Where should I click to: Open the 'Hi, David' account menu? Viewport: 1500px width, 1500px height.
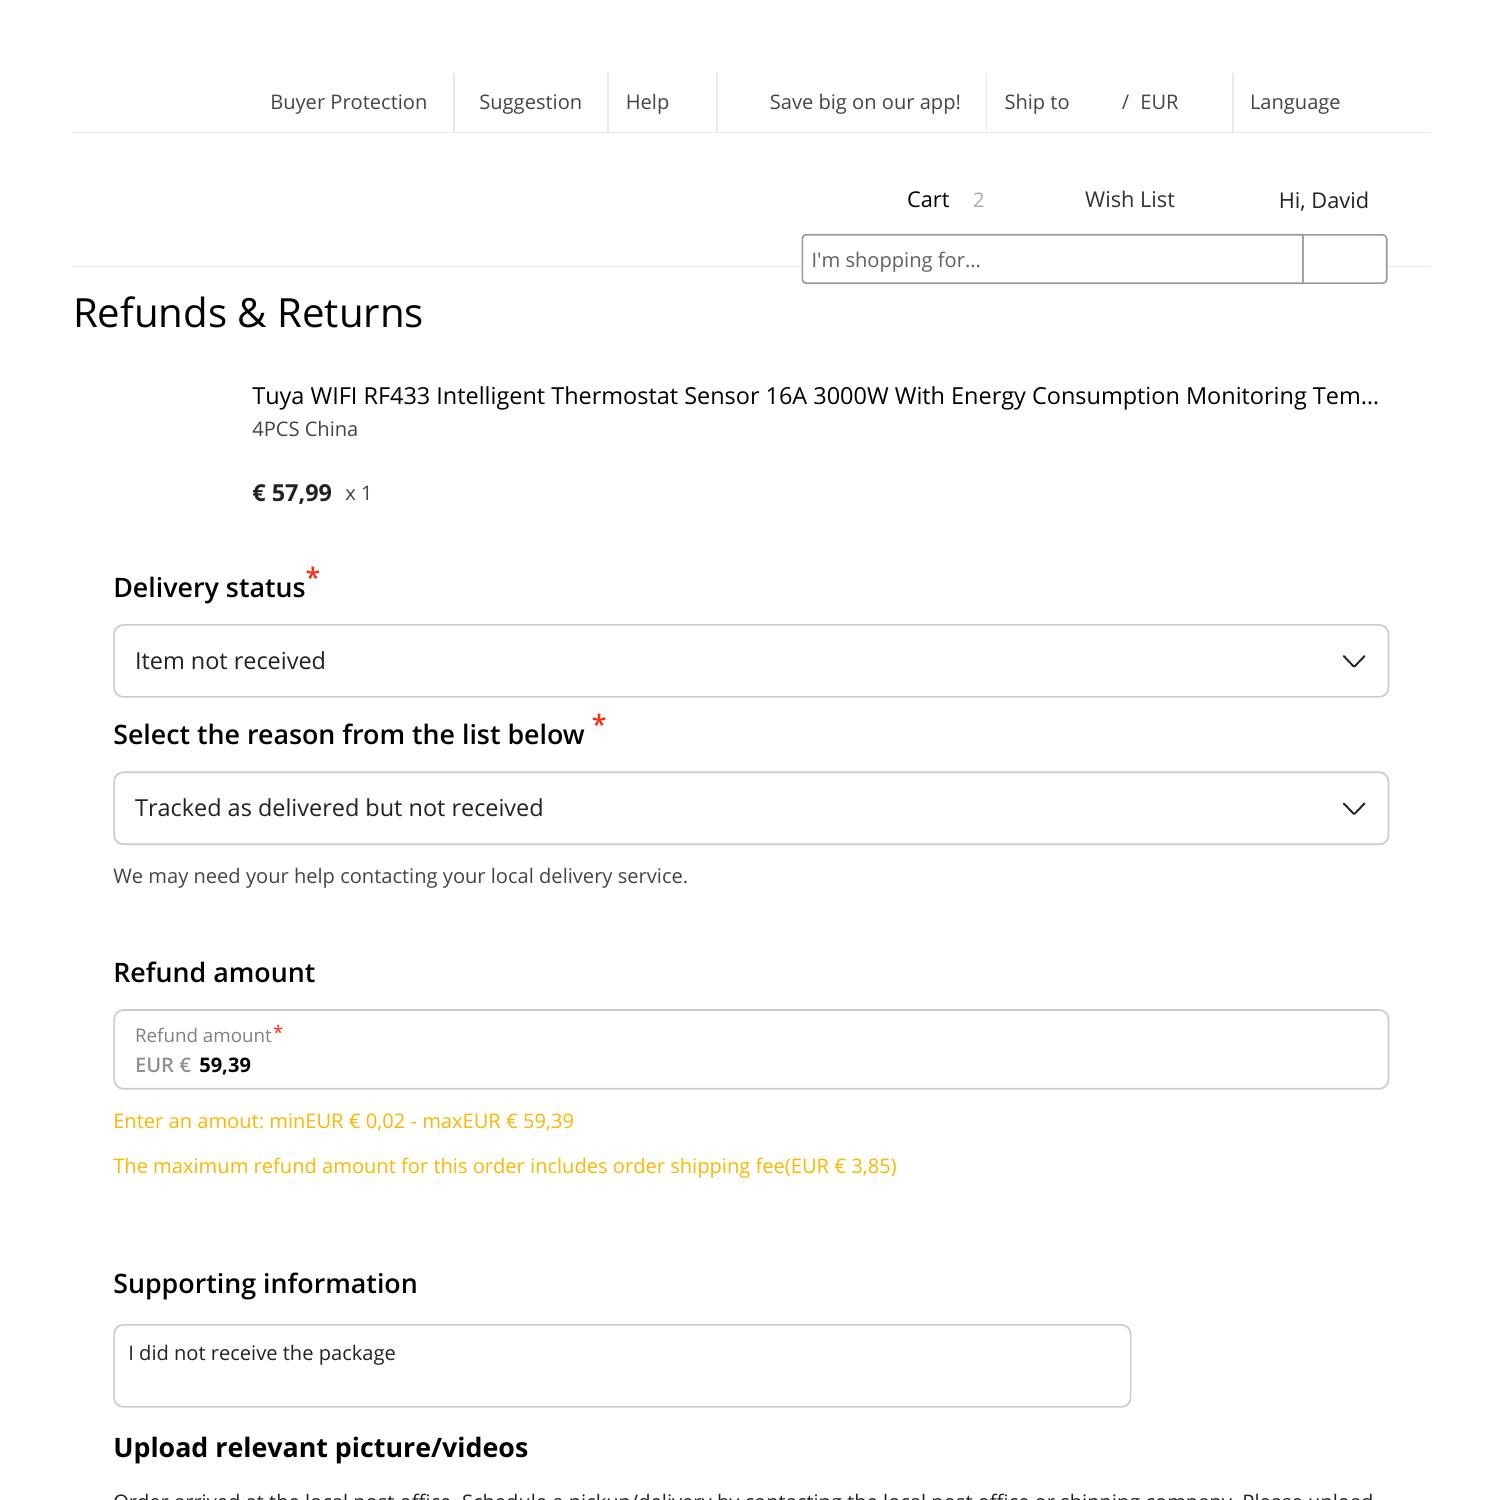click(1322, 200)
